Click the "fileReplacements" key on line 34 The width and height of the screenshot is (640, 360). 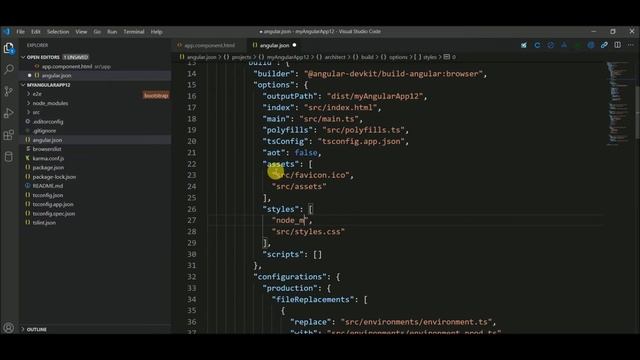click(313, 300)
